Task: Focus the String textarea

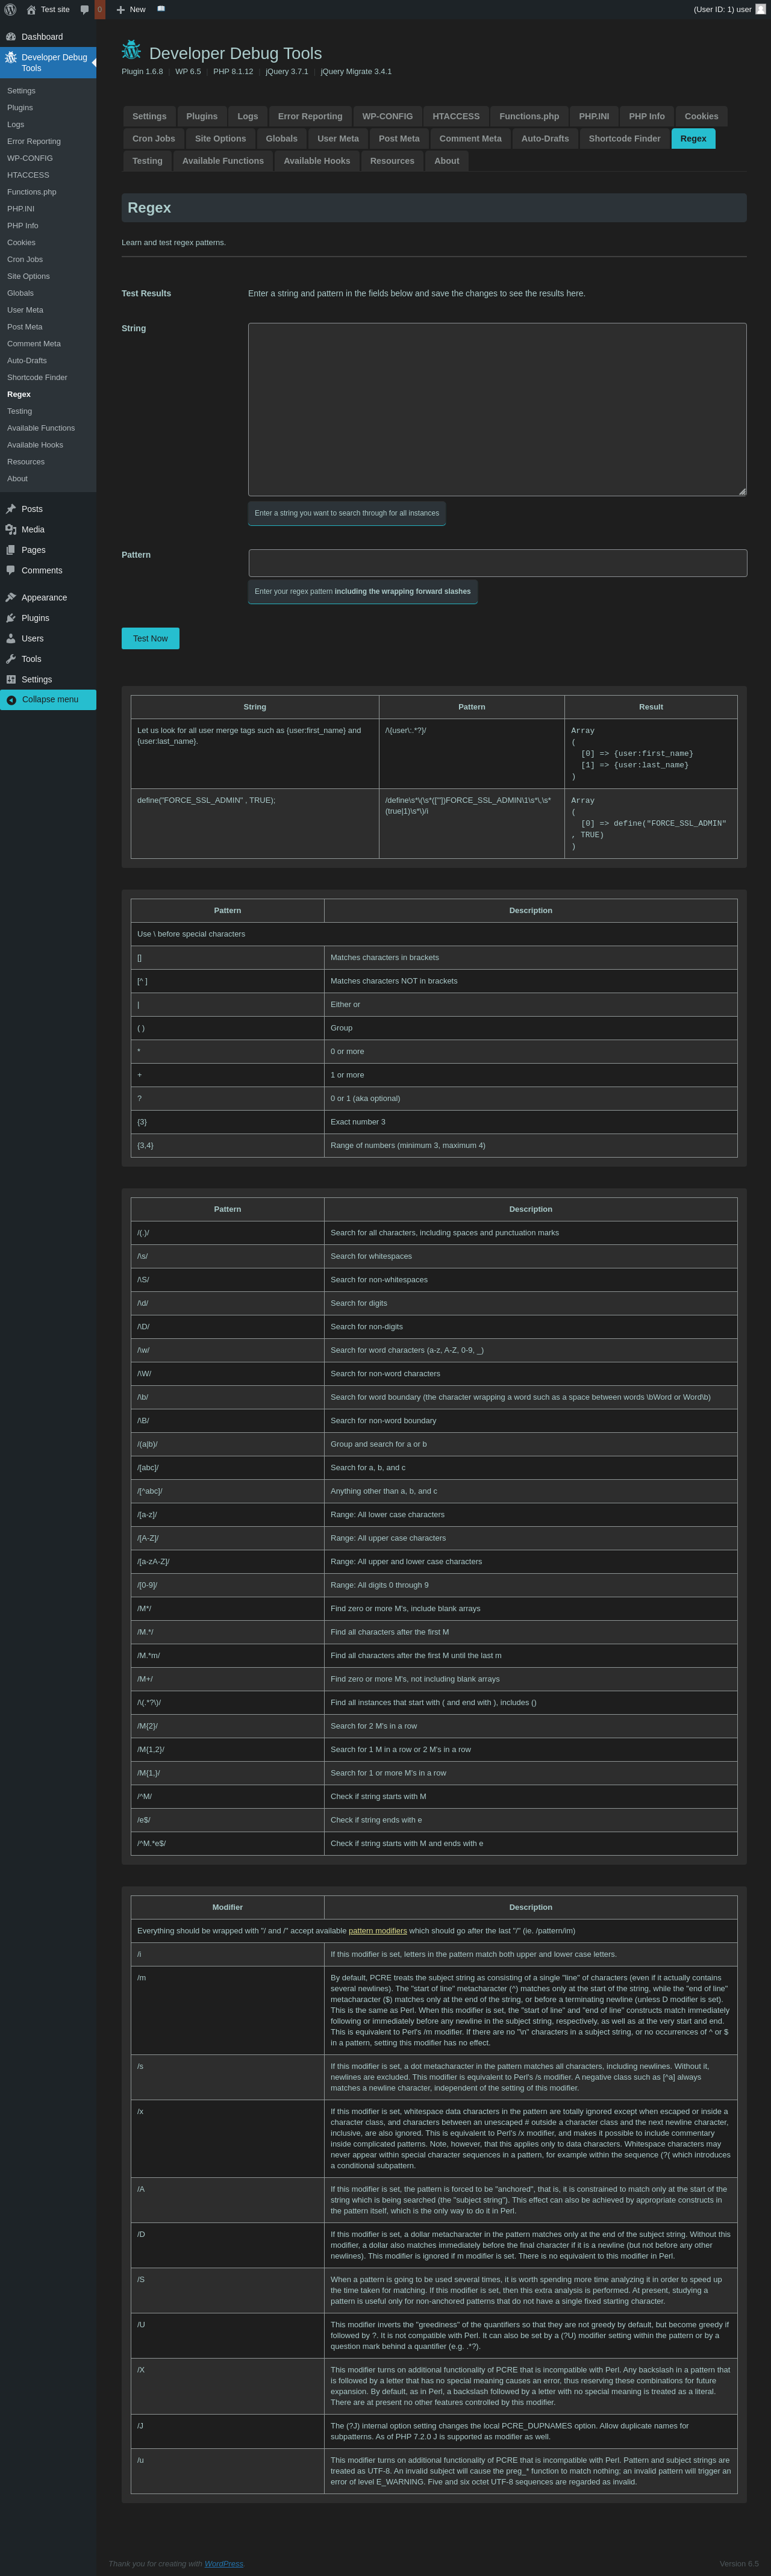Action: [x=497, y=409]
